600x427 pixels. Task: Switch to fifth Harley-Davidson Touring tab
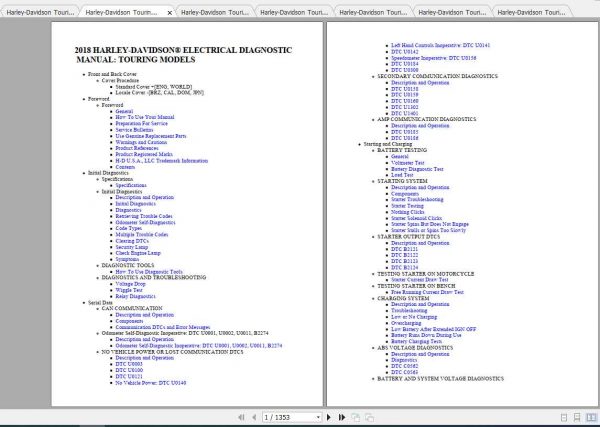coord(373,12)
